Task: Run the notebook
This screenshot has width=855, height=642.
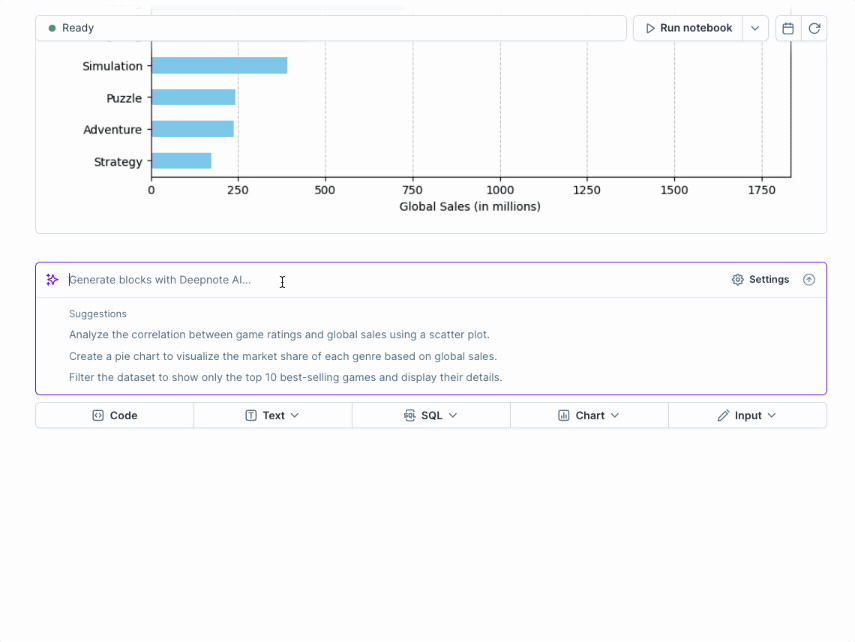Action: (688, 28)
